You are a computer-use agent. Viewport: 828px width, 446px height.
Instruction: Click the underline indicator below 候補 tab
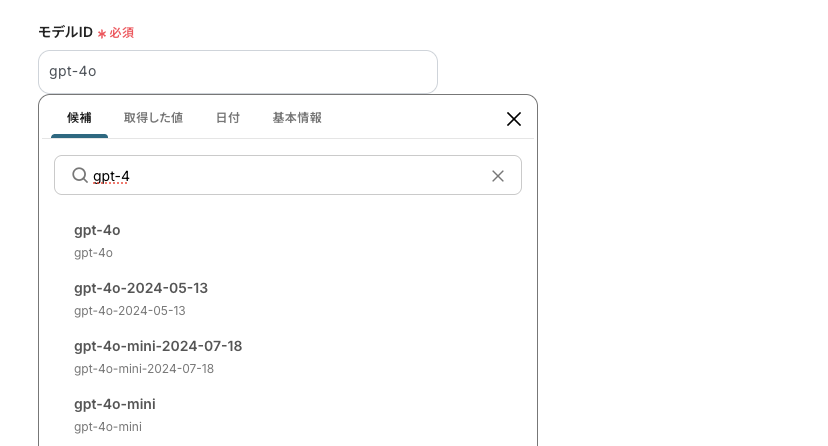coord(79,136)
